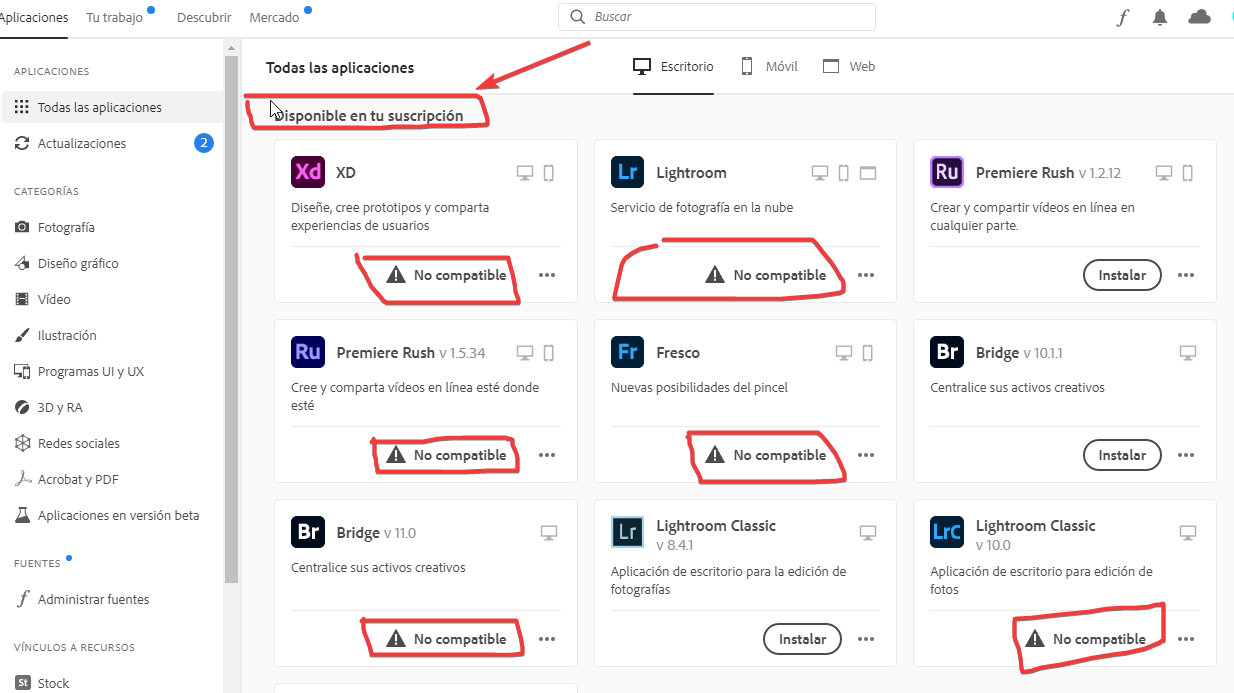
Task: Open more options for XD
Action: click(x=547, y=275)
